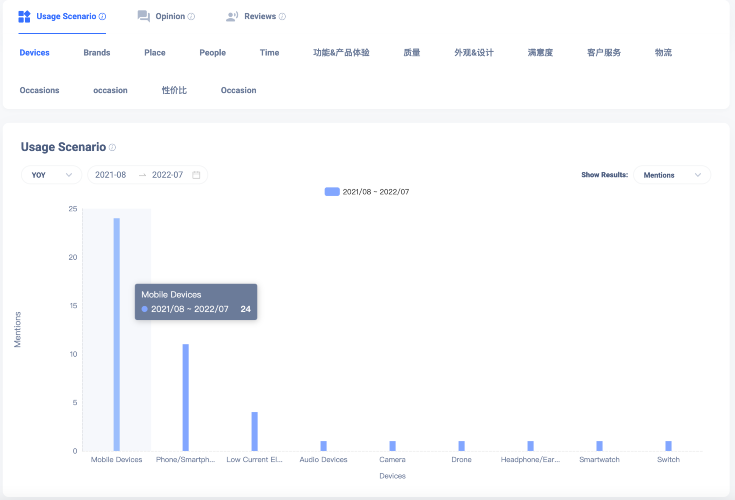Select the Time category
Viewport: 735px width, 500px height.
[x=270, y=52]
